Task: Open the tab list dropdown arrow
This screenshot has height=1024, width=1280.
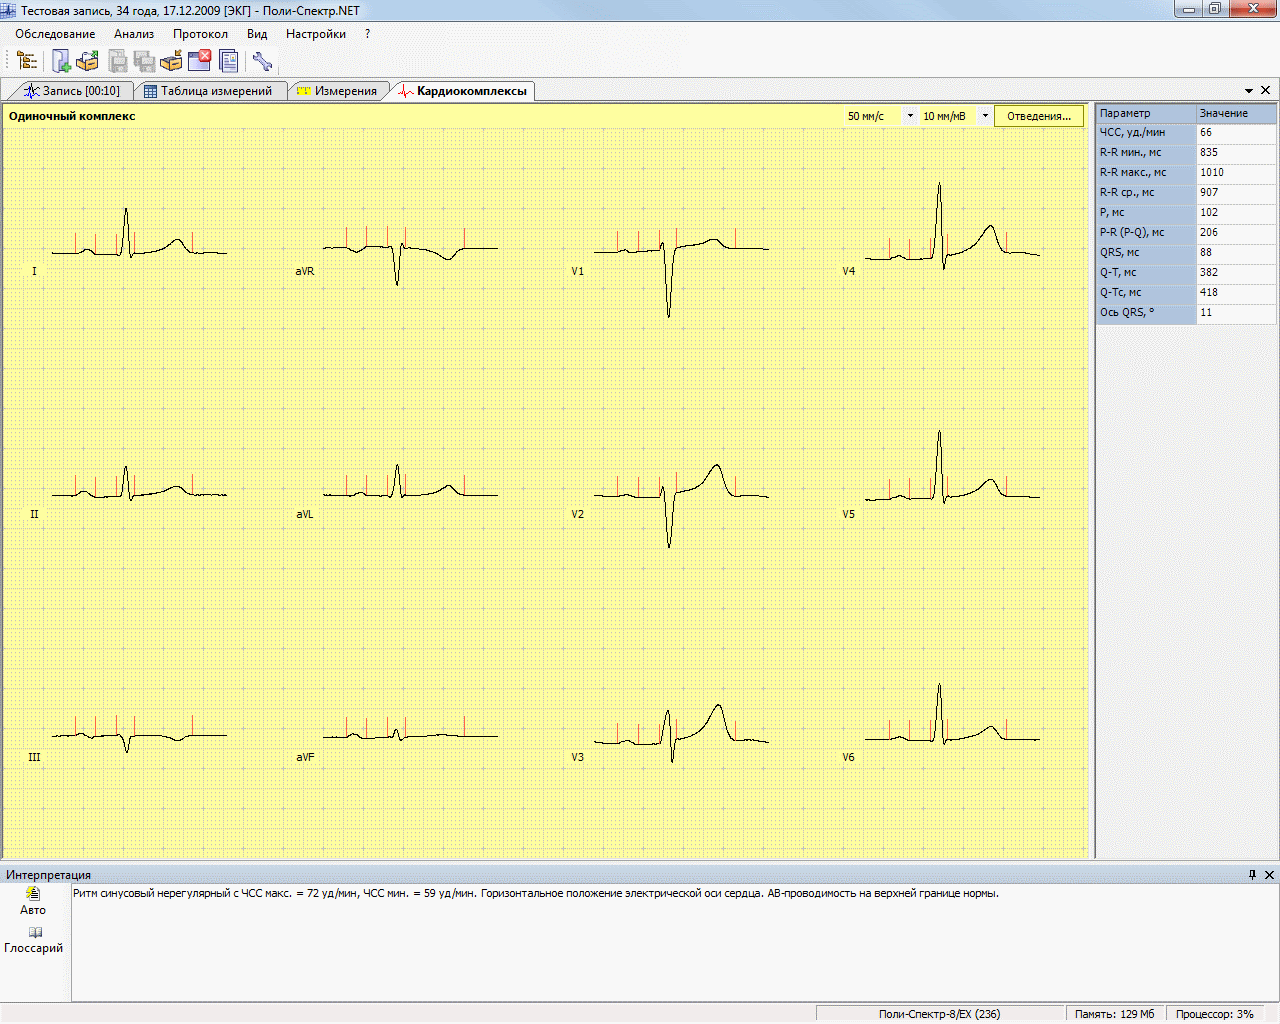Action: tap(1249, 91)
